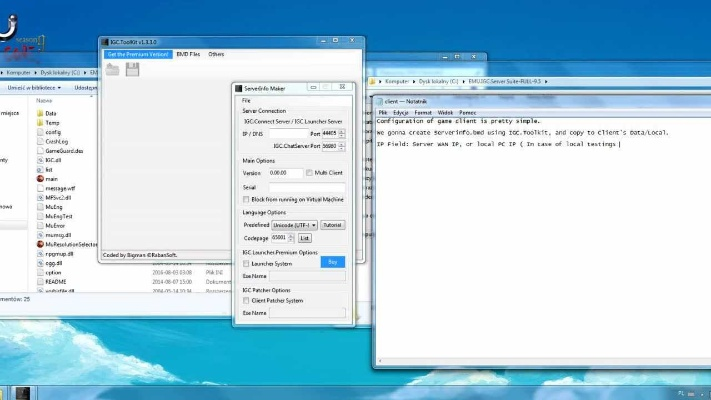The width and height of the screenshot is (711, 400).
Task: Click the blue Buy button
Action: (x=333, y=262)
